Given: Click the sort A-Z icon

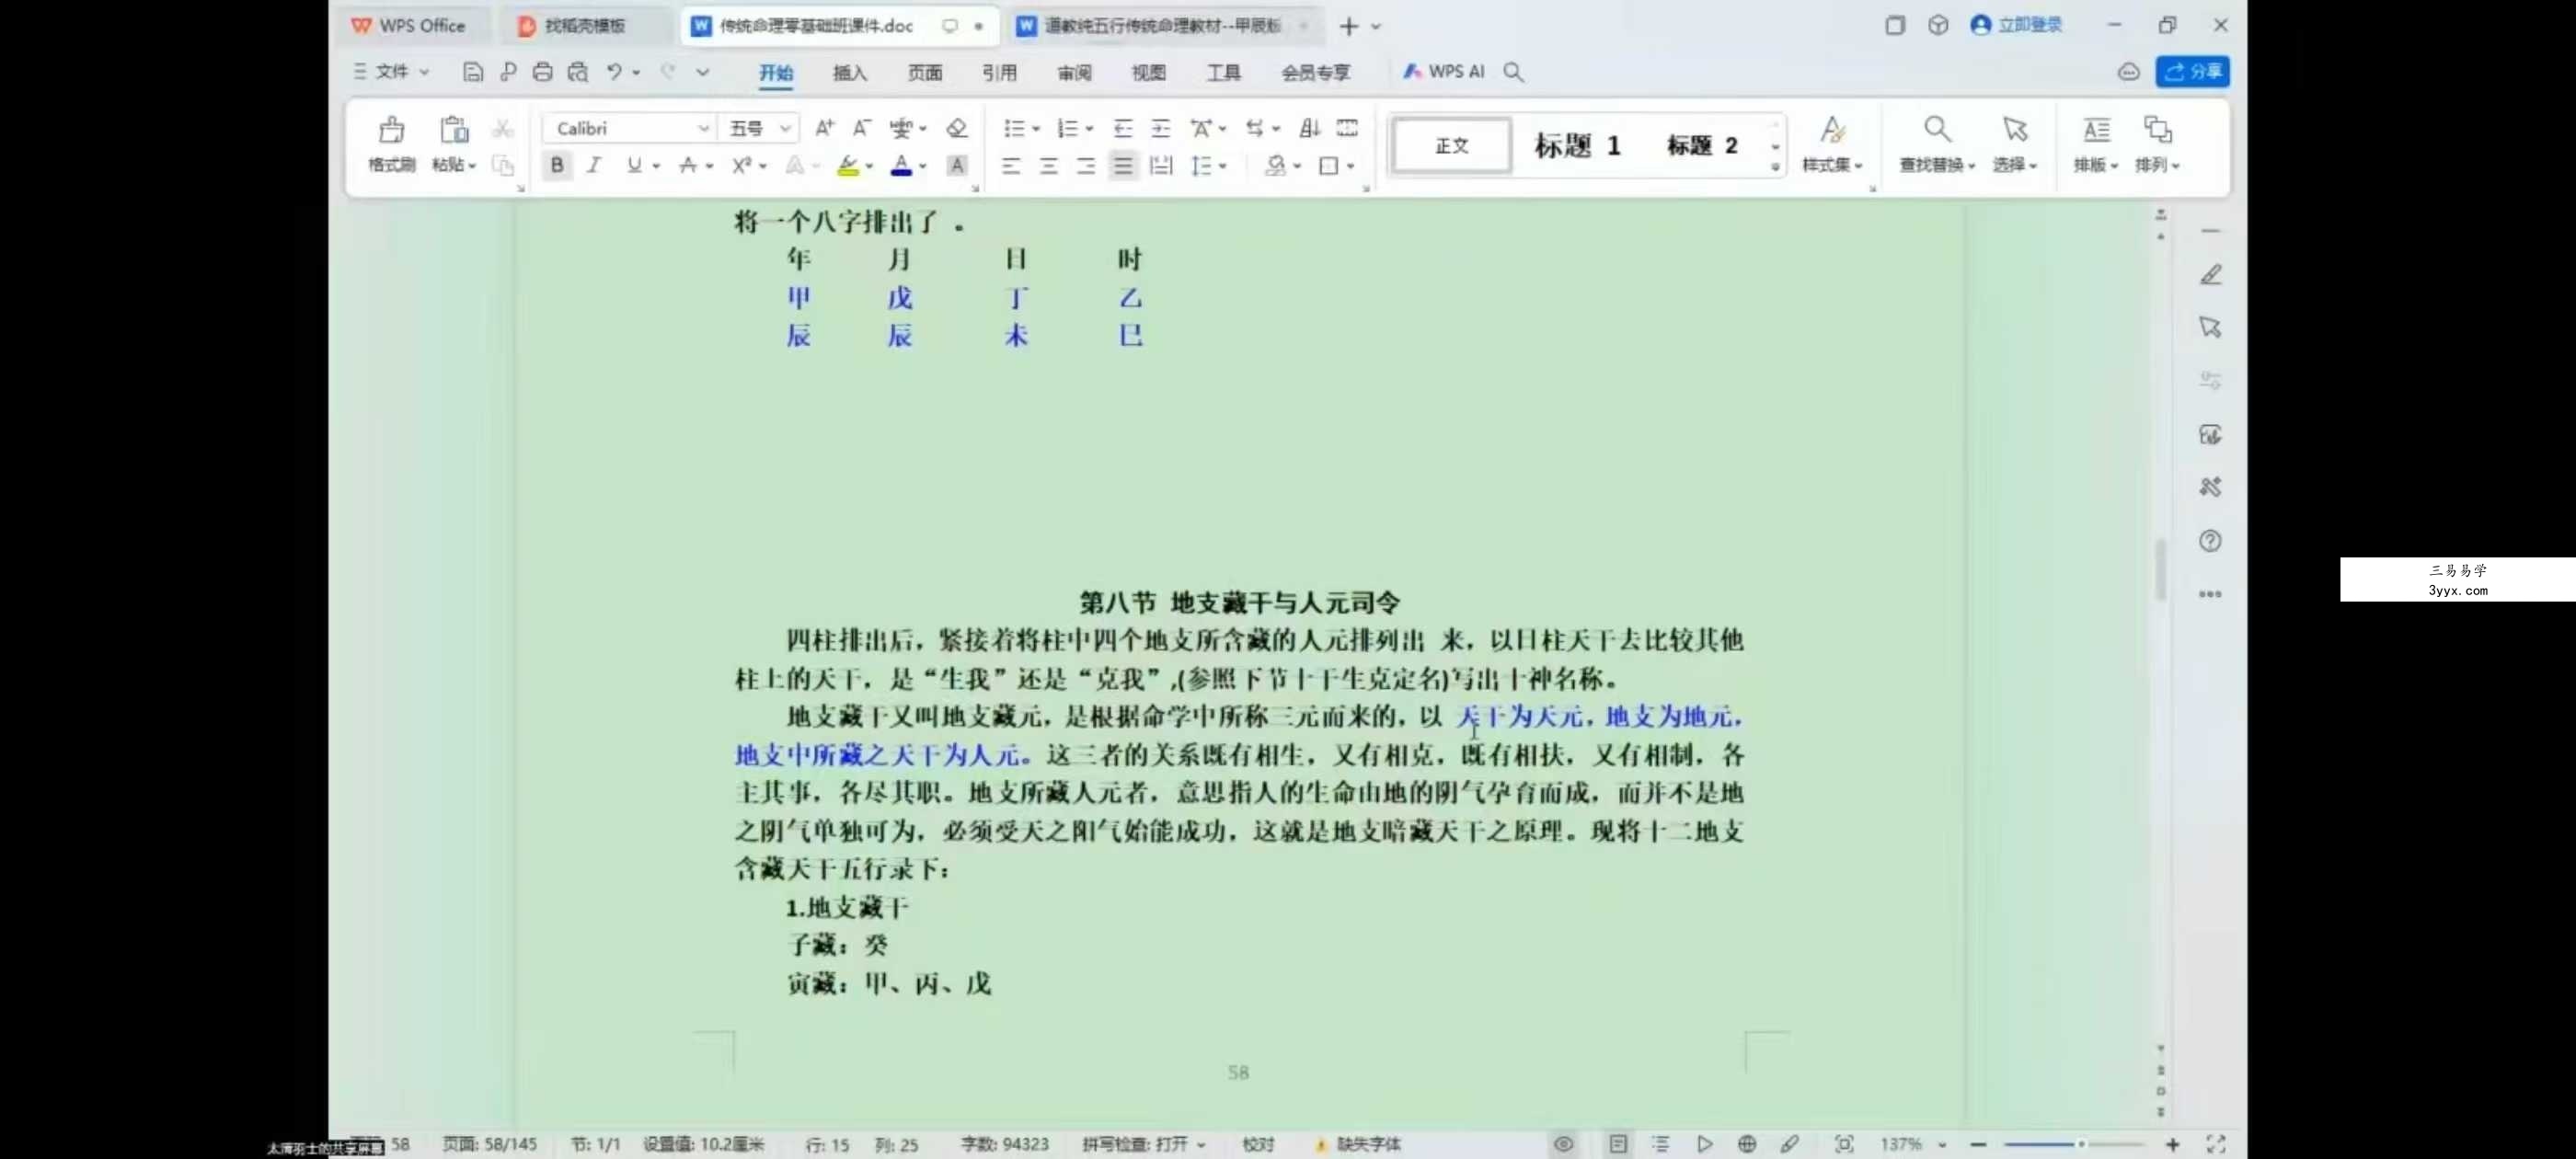Looking at the screenshot, I should (x=1309, y=128).
